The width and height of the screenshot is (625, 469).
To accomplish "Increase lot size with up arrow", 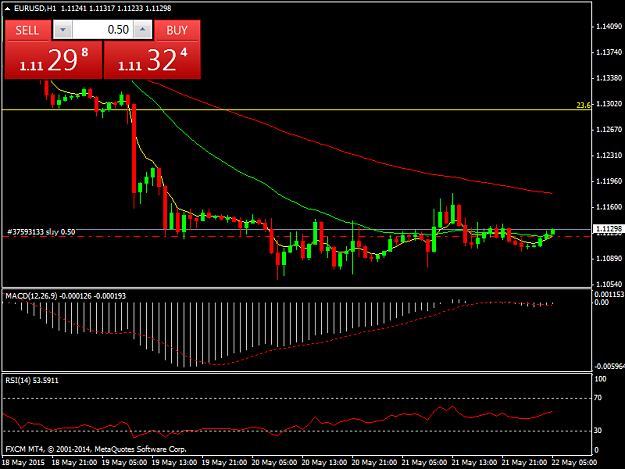I will pyautogui.click(x=143, y=30).
